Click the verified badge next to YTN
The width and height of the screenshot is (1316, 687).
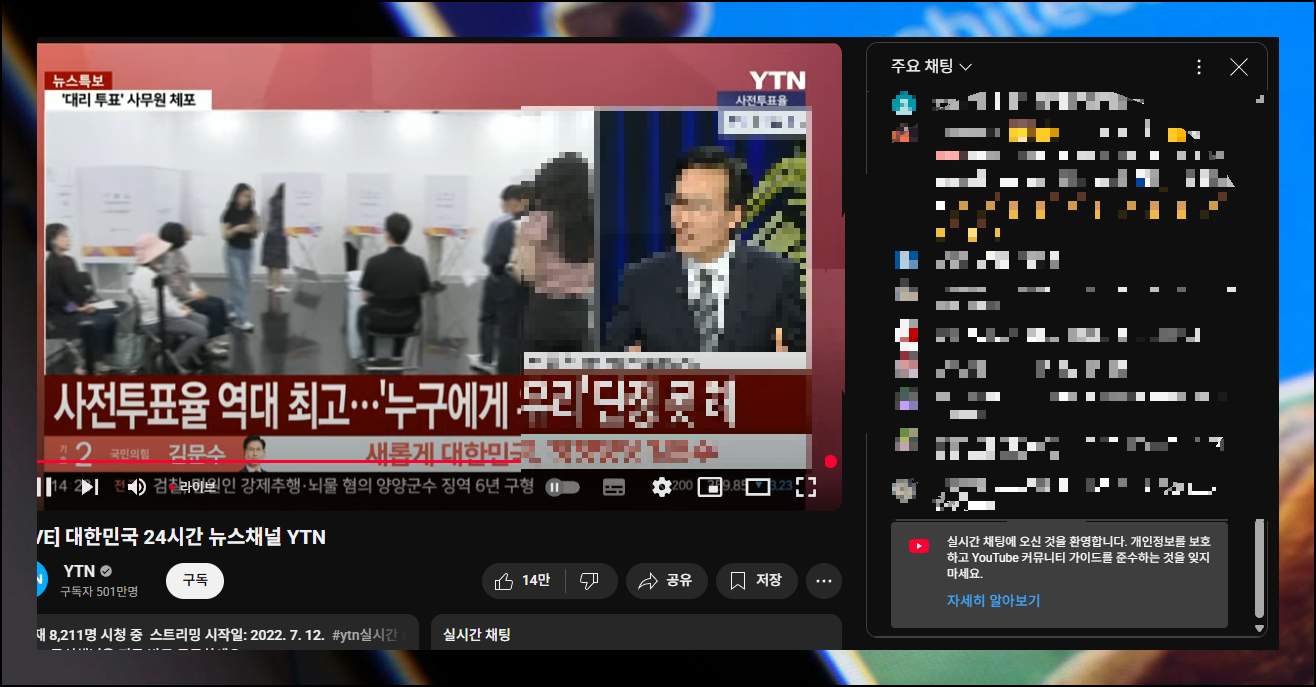[x=106, y=571]
